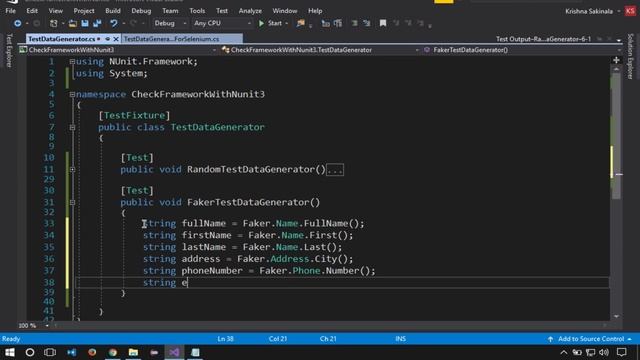Open the File menu
This screenshot has width=640, height=360.
tap(11, 11)
